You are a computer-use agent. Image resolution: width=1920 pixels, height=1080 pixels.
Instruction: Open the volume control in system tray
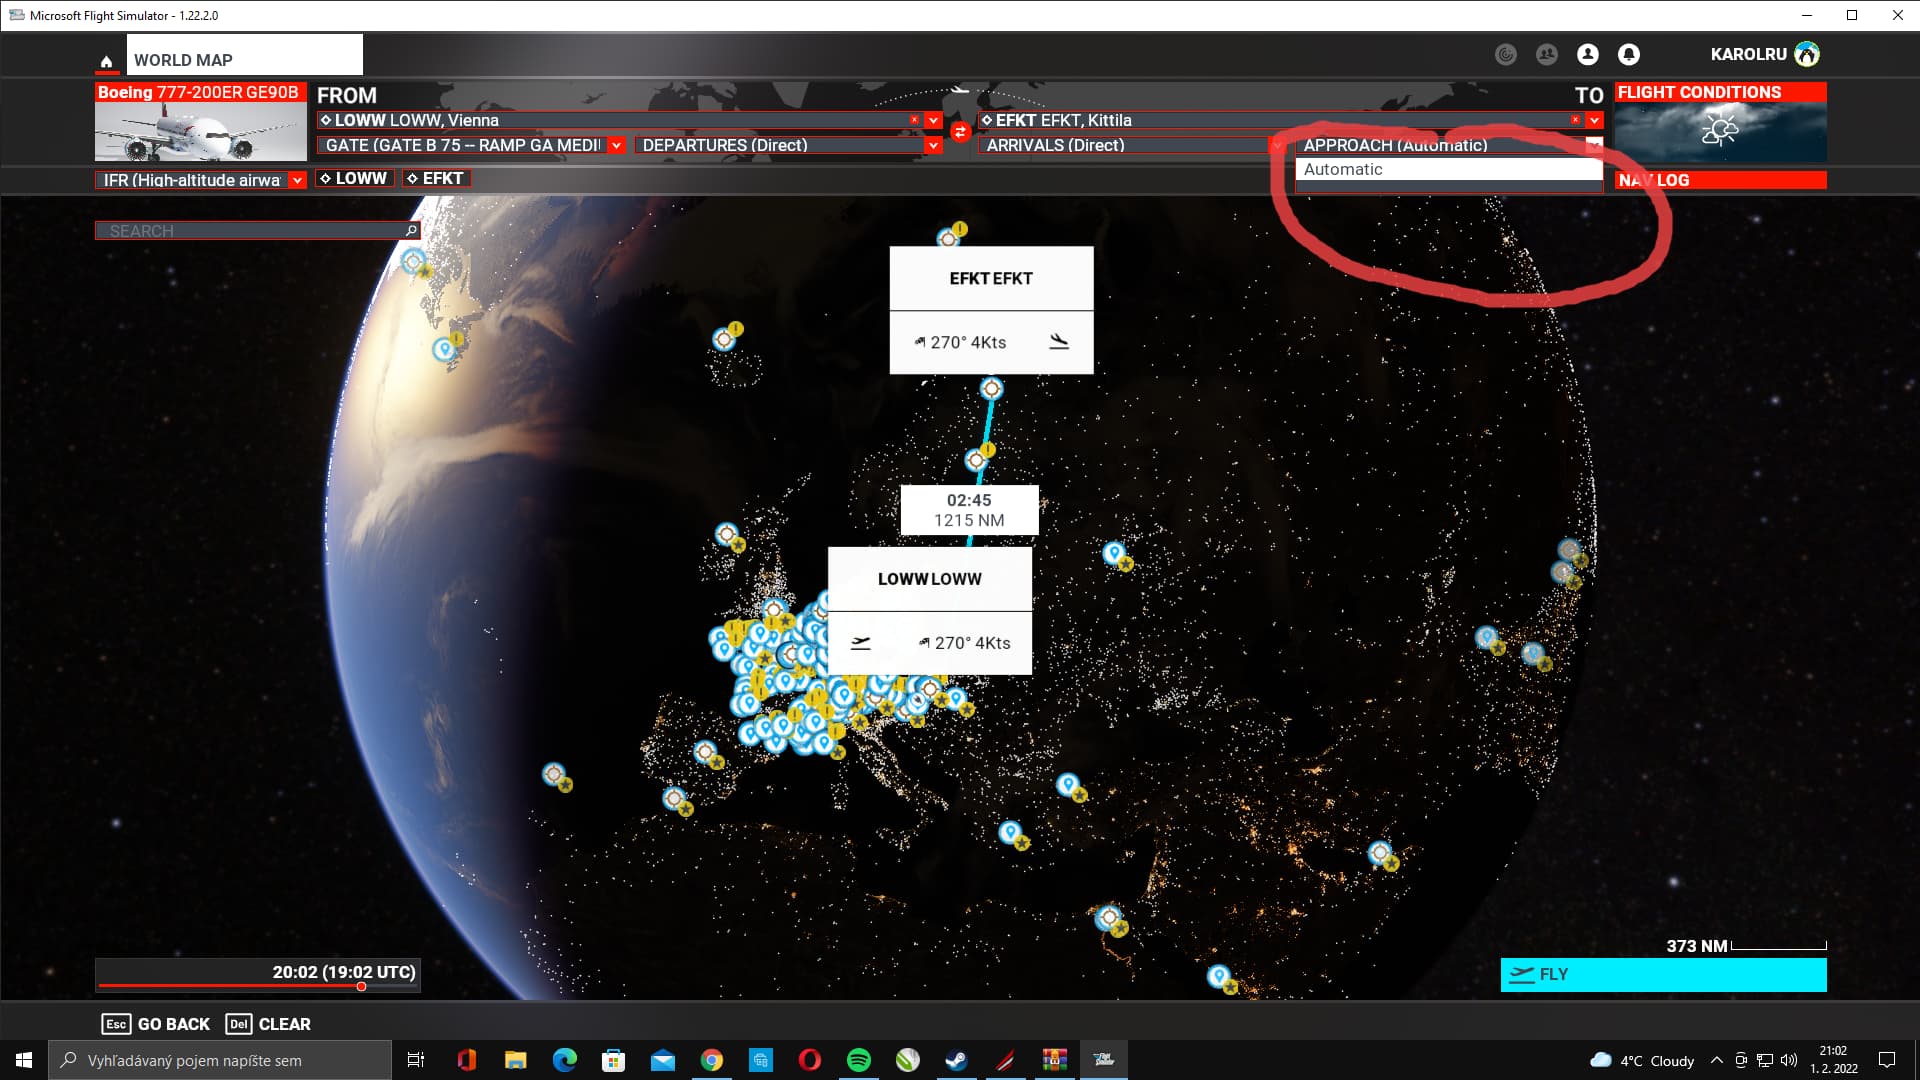1789,1060
